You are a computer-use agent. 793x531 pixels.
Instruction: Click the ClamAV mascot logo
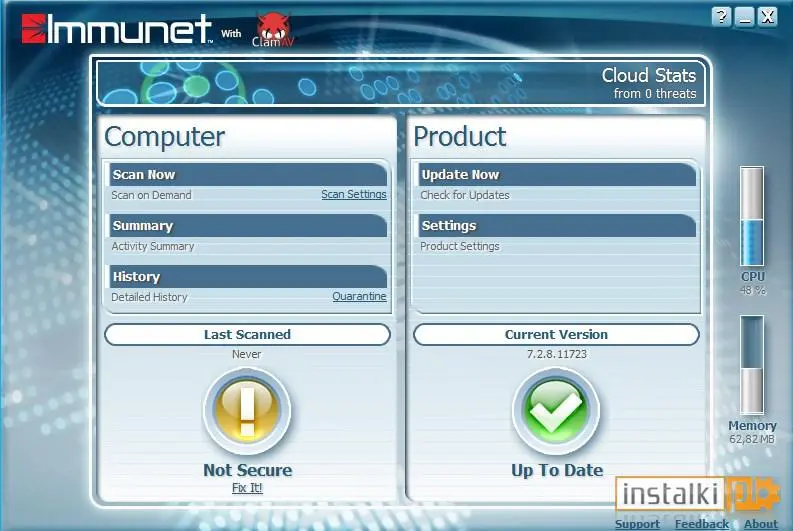pyautogui.click(x=271, y=30)
